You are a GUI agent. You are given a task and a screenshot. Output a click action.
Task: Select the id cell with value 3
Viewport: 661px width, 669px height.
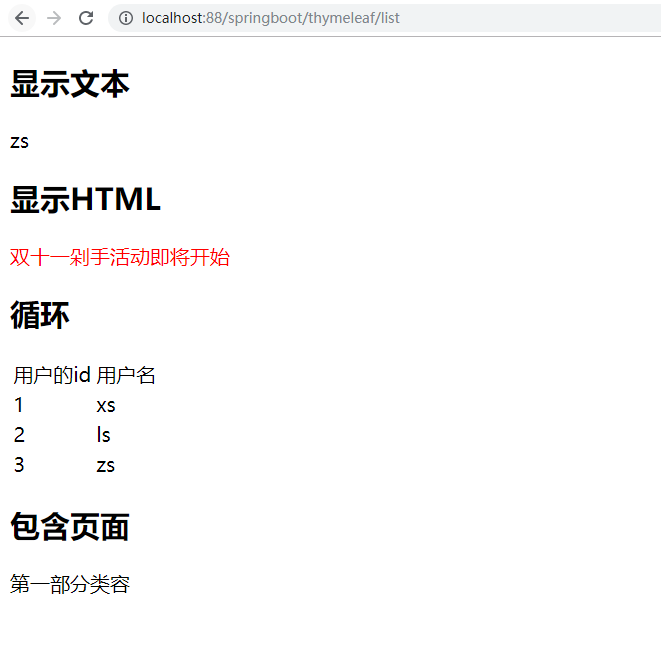[19, 465]
